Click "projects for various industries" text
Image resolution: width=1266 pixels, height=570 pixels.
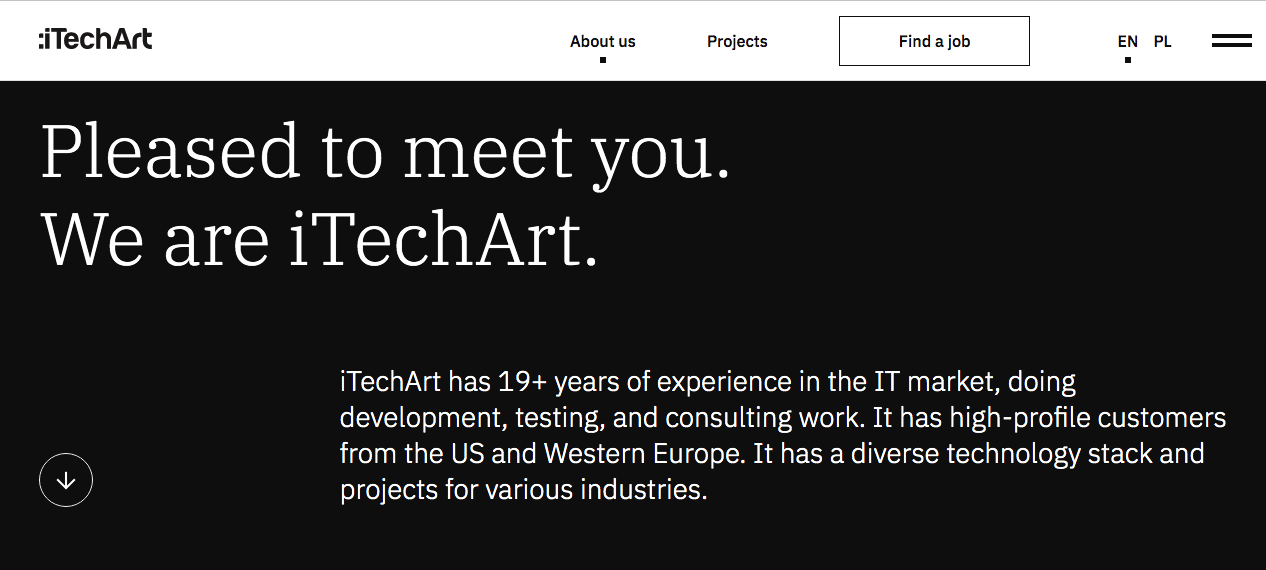(523, 490)
